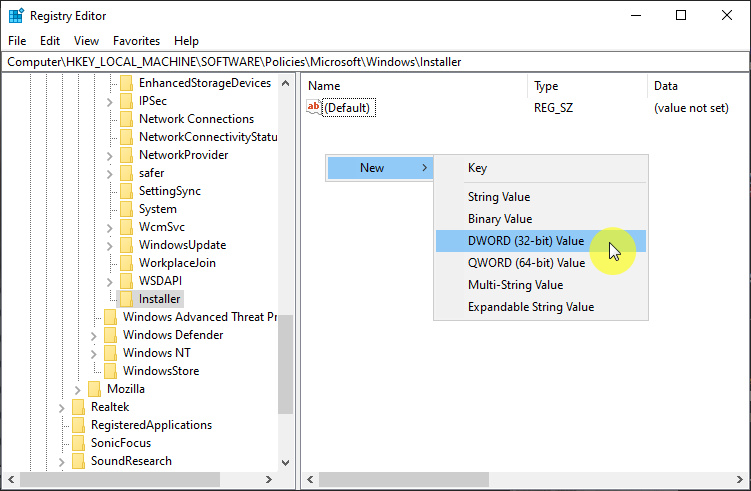
Task: Click the registry path address bar
Action: tap(375, 62)
